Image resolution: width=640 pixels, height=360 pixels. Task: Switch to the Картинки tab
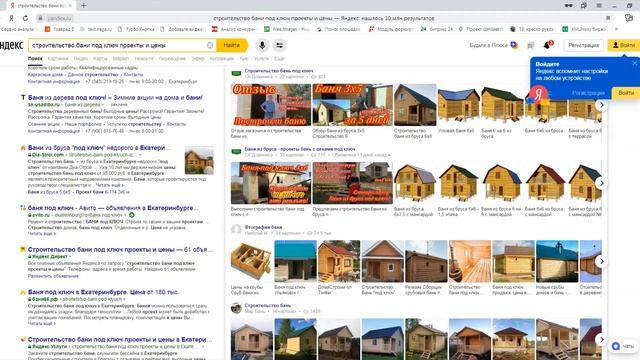58,59
